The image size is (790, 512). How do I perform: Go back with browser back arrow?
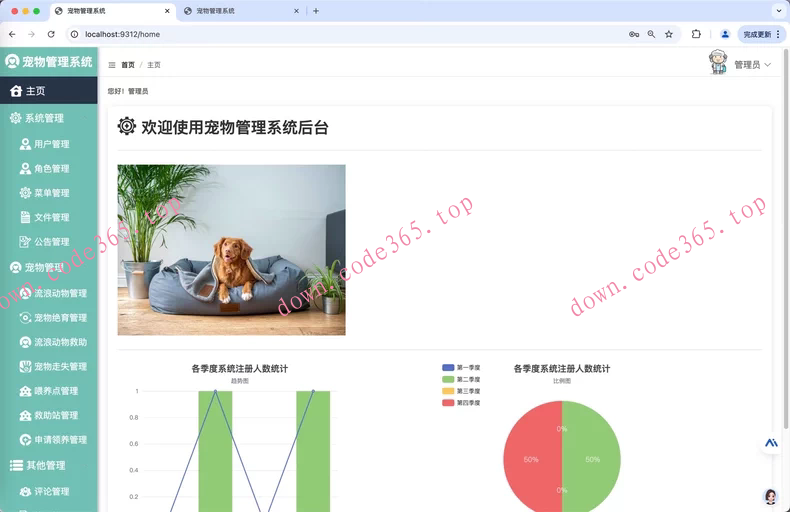(x=12, y=34)
